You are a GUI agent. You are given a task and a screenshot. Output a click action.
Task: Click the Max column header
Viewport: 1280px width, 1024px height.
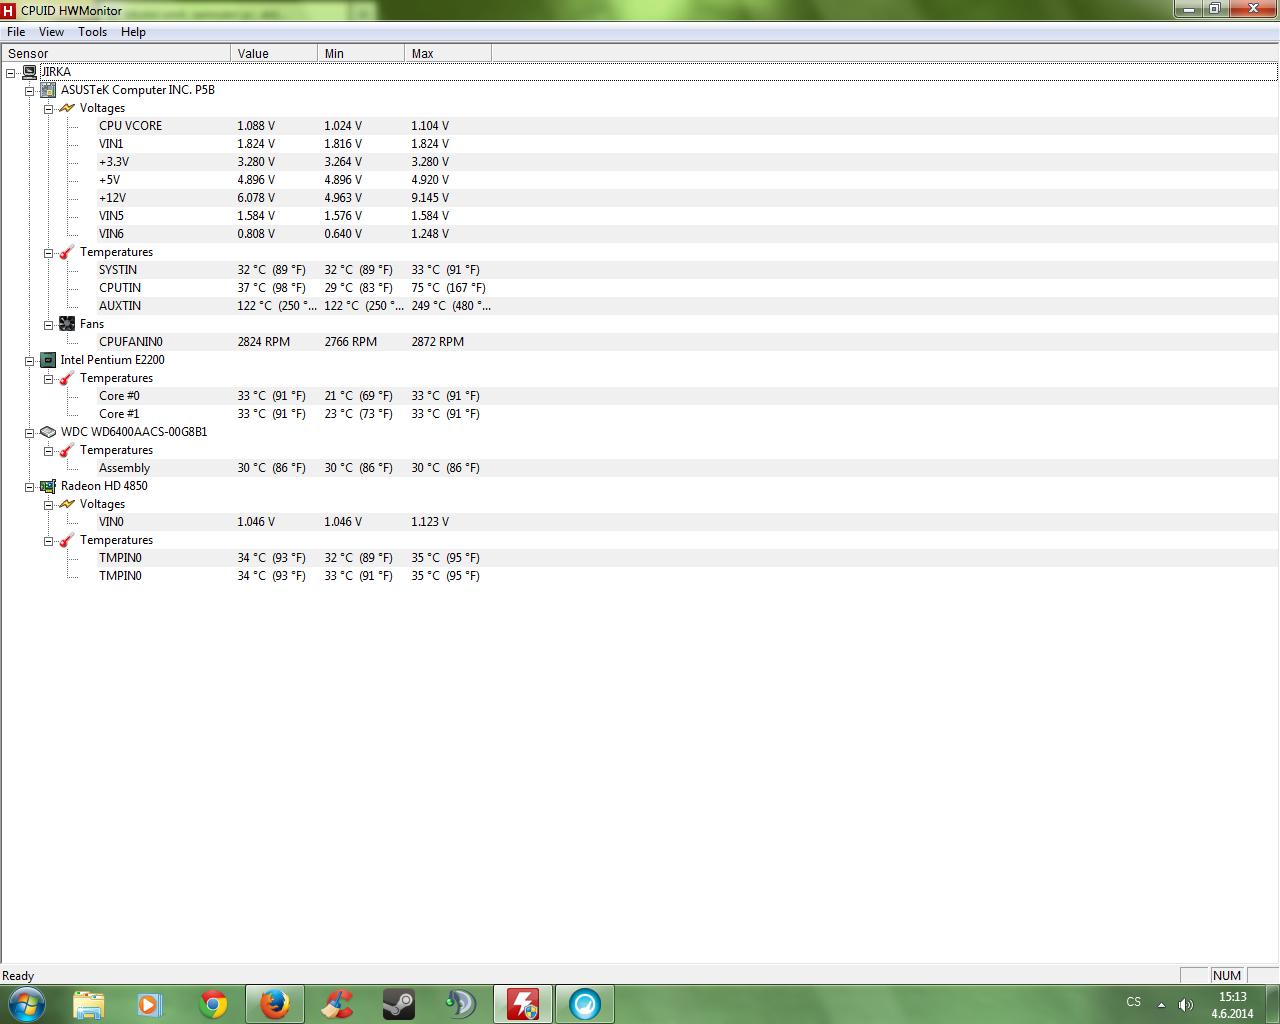pyautogui.click(x=448, y=53)
